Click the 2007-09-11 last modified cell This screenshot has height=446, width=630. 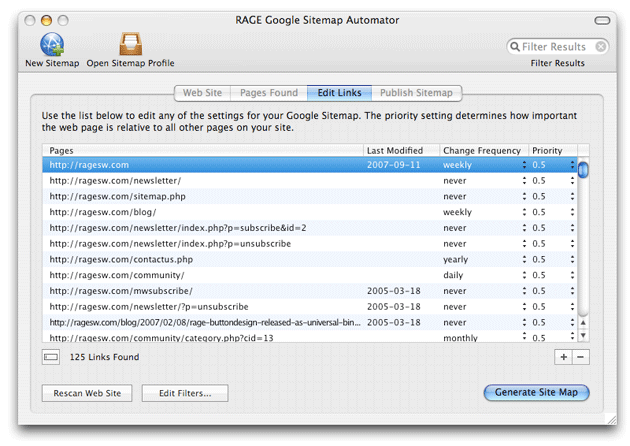tap(393, 165)
